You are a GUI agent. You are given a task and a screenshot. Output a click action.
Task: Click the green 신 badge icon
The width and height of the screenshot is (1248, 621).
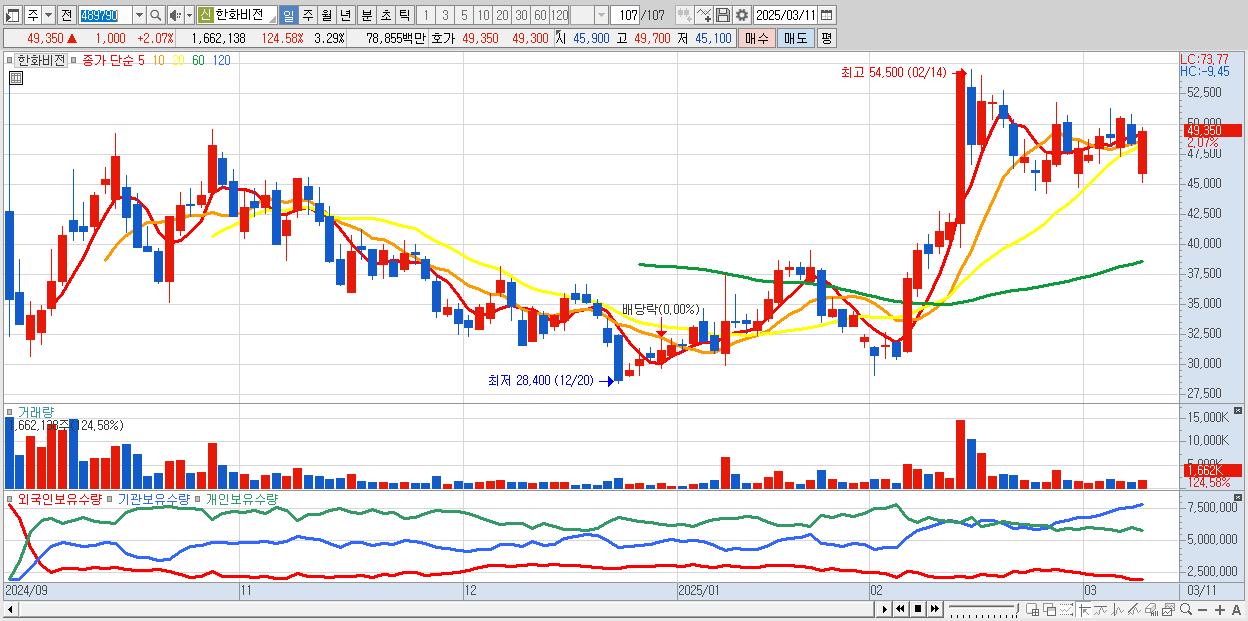pyautogui.click(x=205, y=15)
